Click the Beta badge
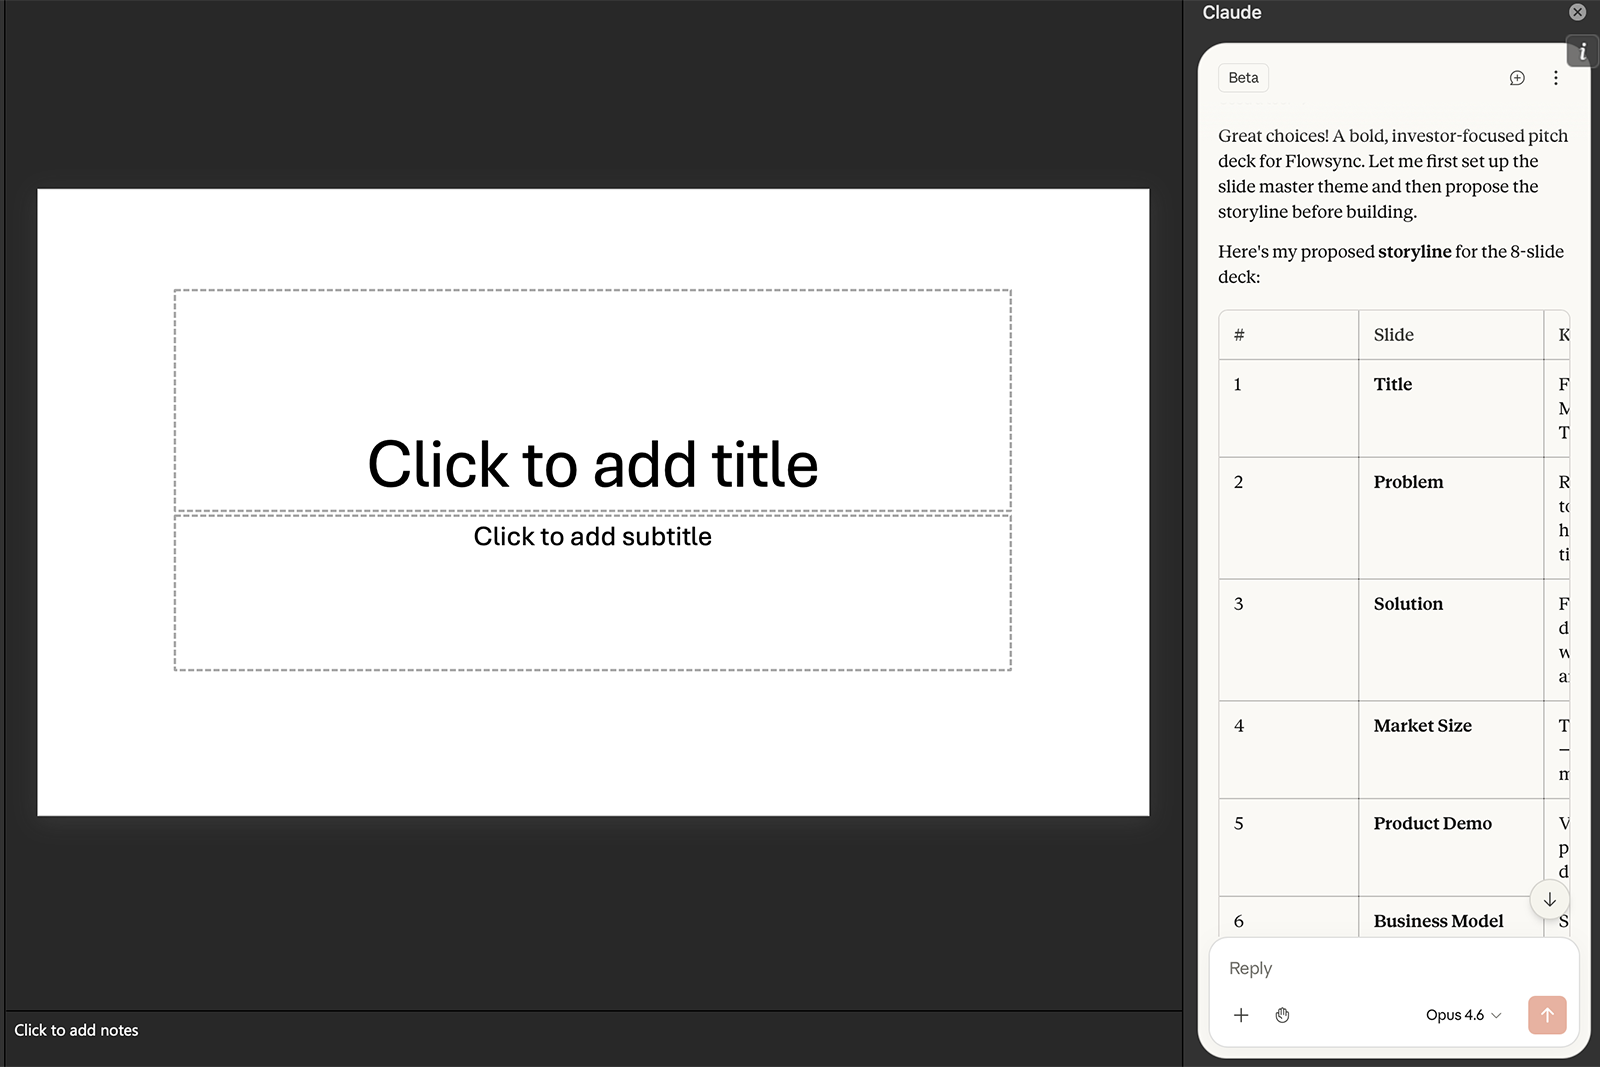 tap(1243, 78)
